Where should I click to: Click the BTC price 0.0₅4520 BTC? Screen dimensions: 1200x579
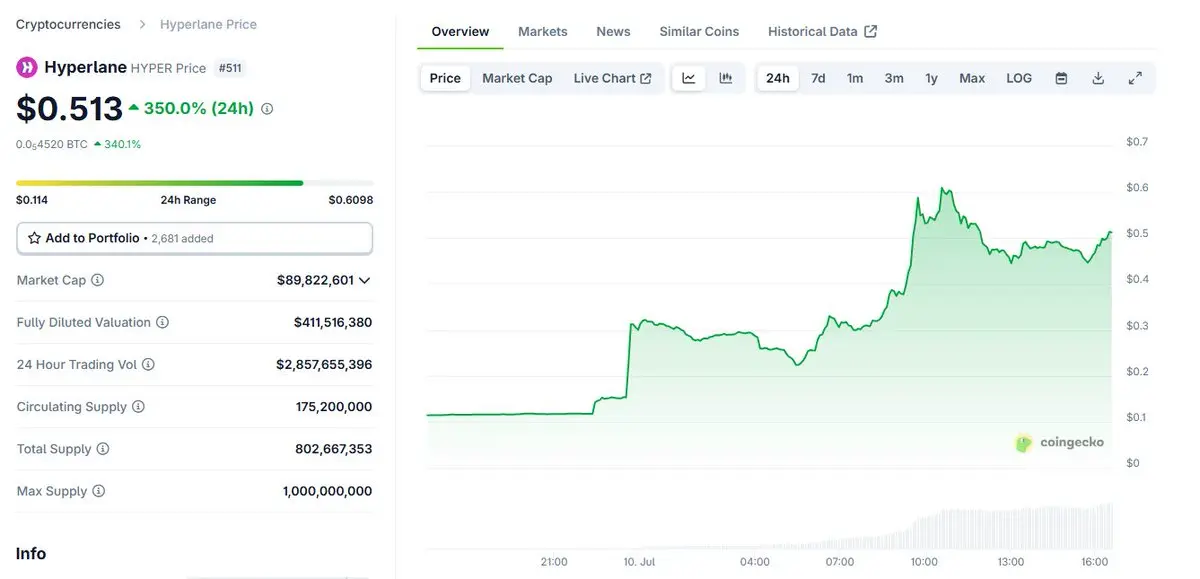click(x=51, y=144)
